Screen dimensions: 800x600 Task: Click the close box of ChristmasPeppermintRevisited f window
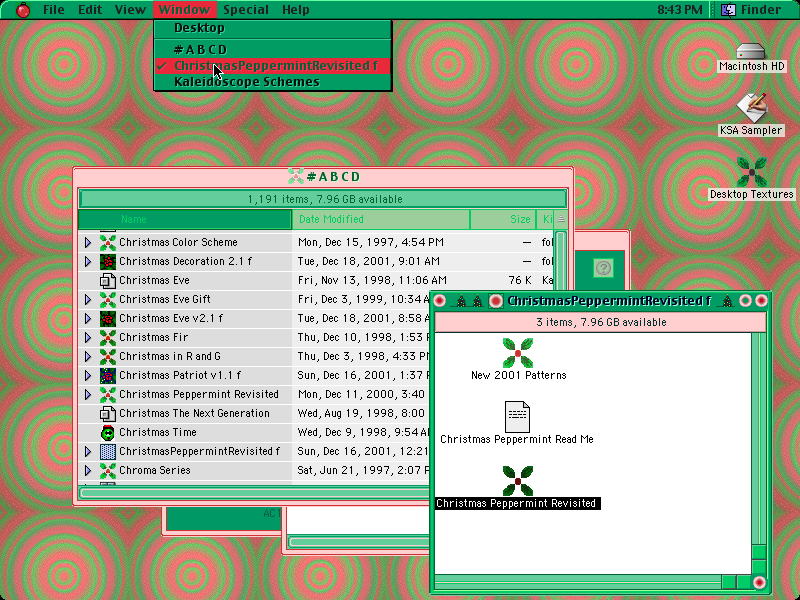pyautogui.click(x=439, y=301)
